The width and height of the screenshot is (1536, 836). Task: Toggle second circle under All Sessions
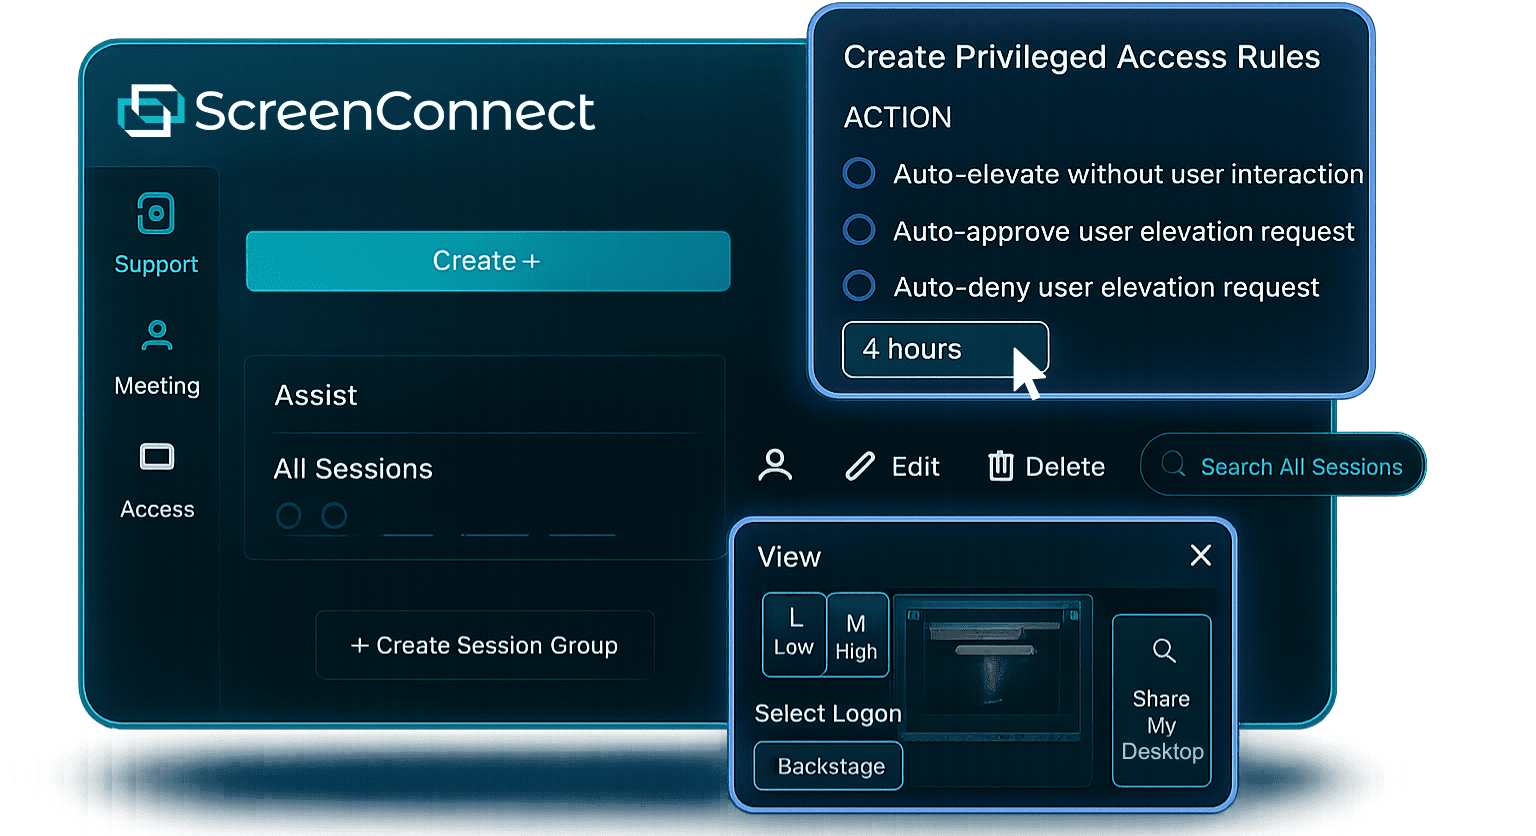tap(334, 516)
